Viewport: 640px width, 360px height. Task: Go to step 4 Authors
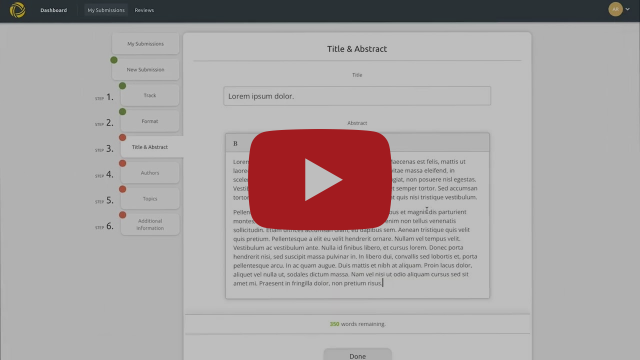tap(150, 173)
